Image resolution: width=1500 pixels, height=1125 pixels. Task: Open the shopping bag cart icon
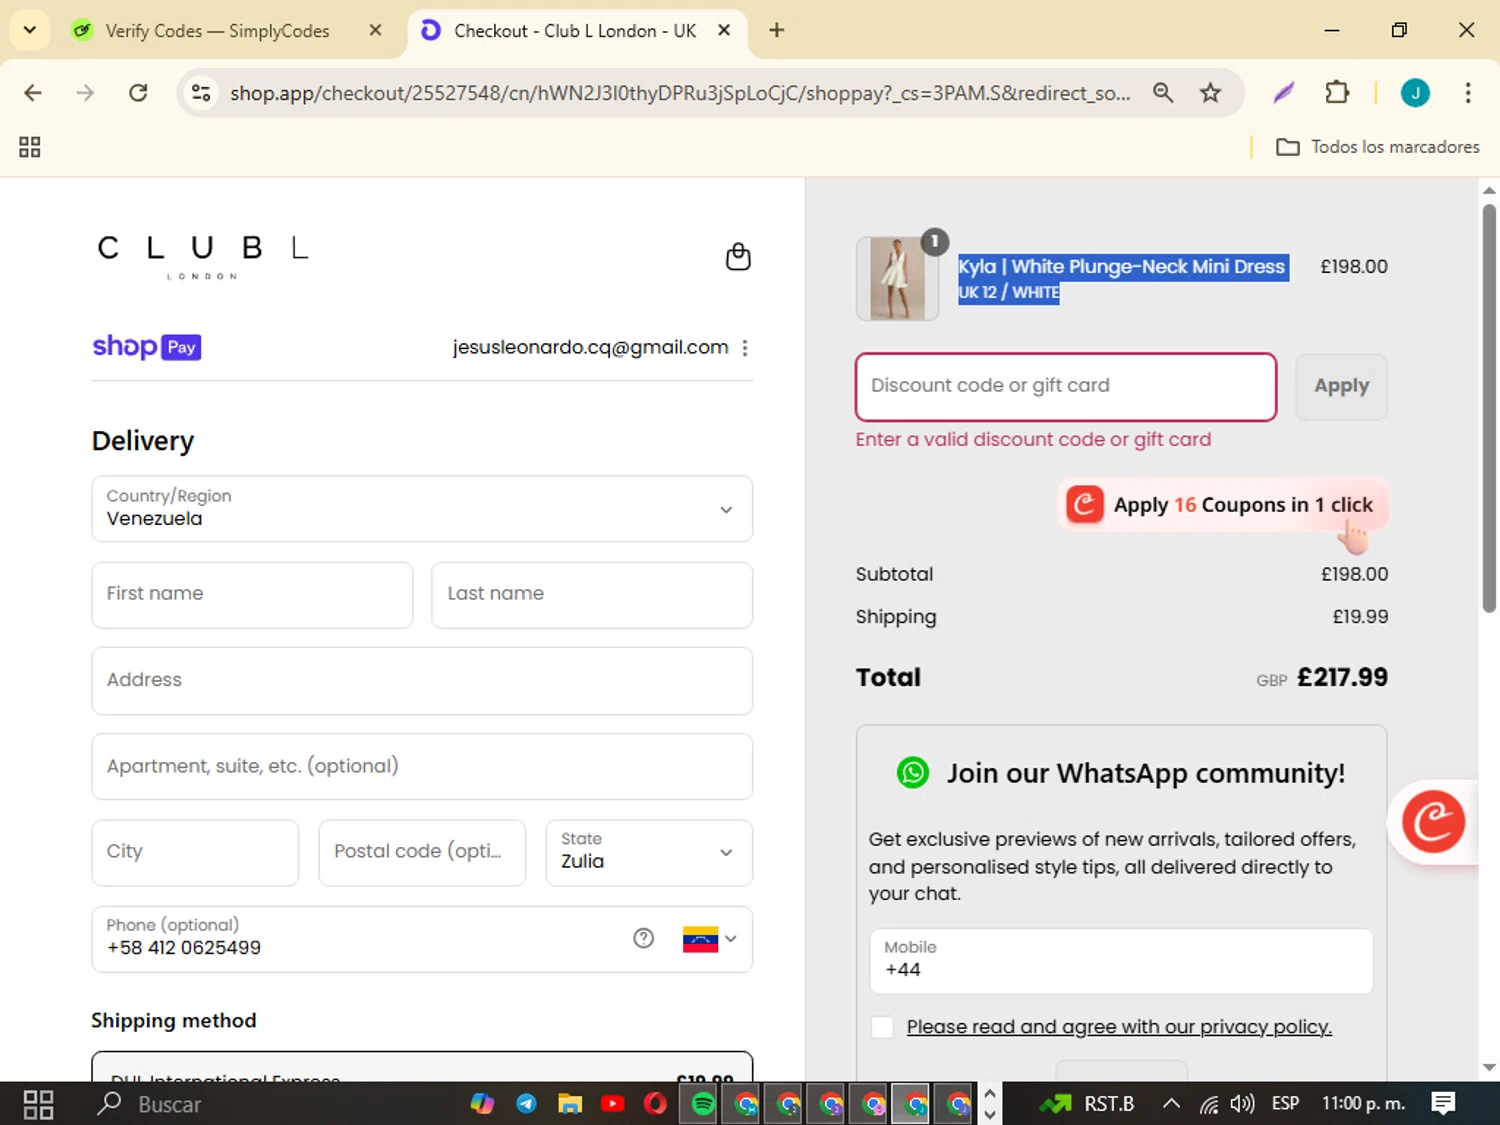pyautogui.click(x=738, y=257)
